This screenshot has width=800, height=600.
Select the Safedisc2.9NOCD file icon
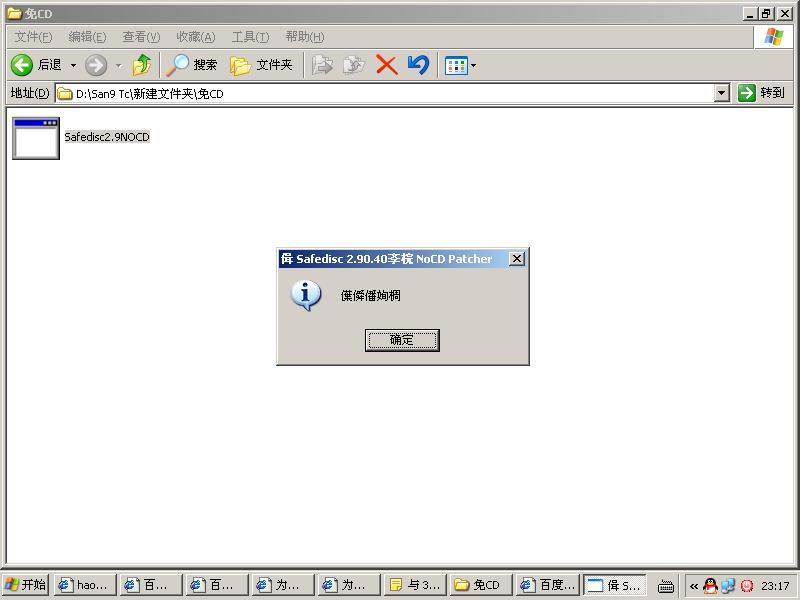point(36,138)
